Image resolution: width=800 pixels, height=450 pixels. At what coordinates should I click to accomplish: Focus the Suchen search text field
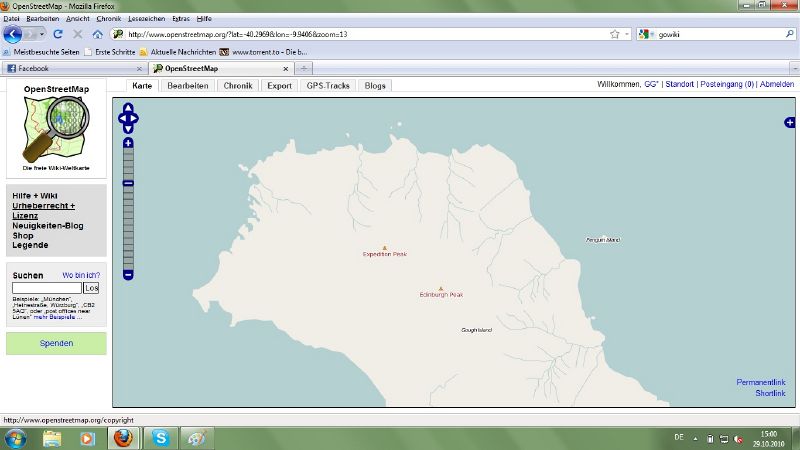[47, 288]
